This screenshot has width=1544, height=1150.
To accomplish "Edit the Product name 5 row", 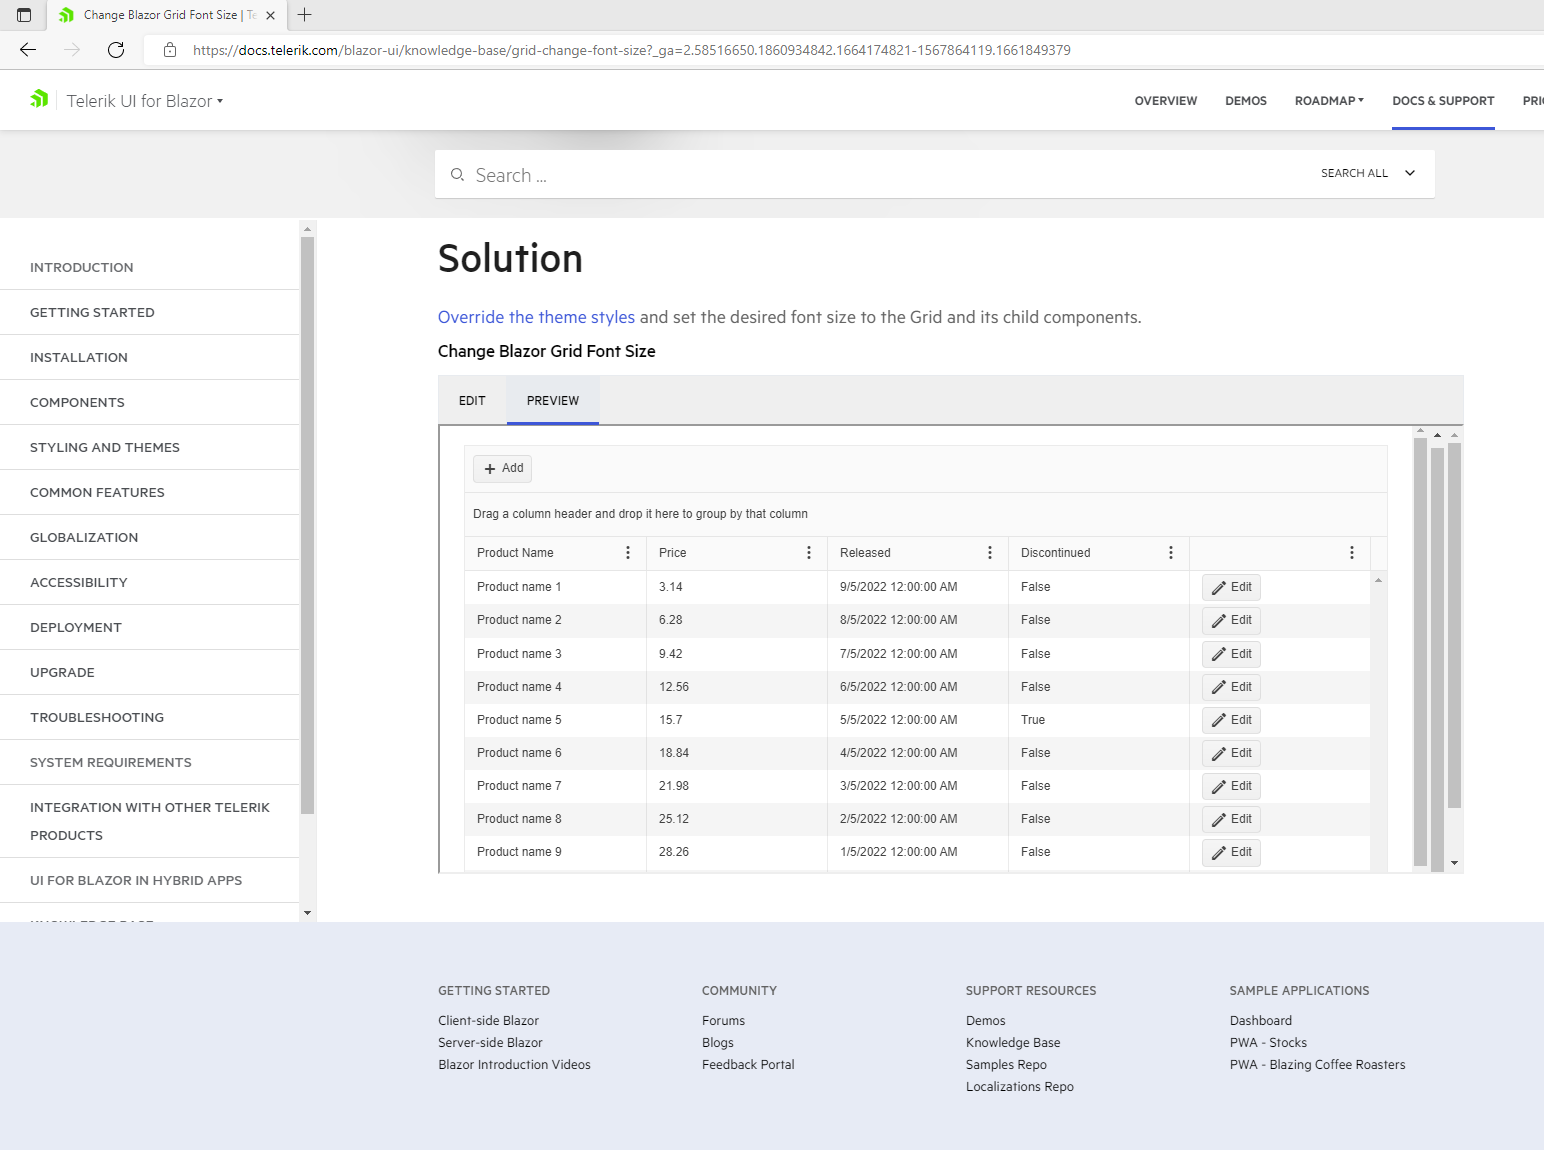I will click(x=1231, y=720).
